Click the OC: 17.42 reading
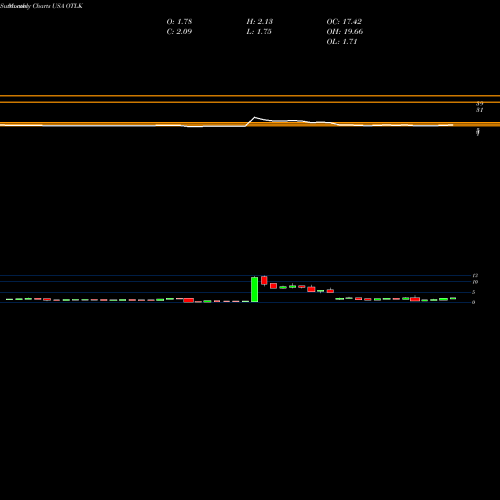500x500 pixels. 344,21
